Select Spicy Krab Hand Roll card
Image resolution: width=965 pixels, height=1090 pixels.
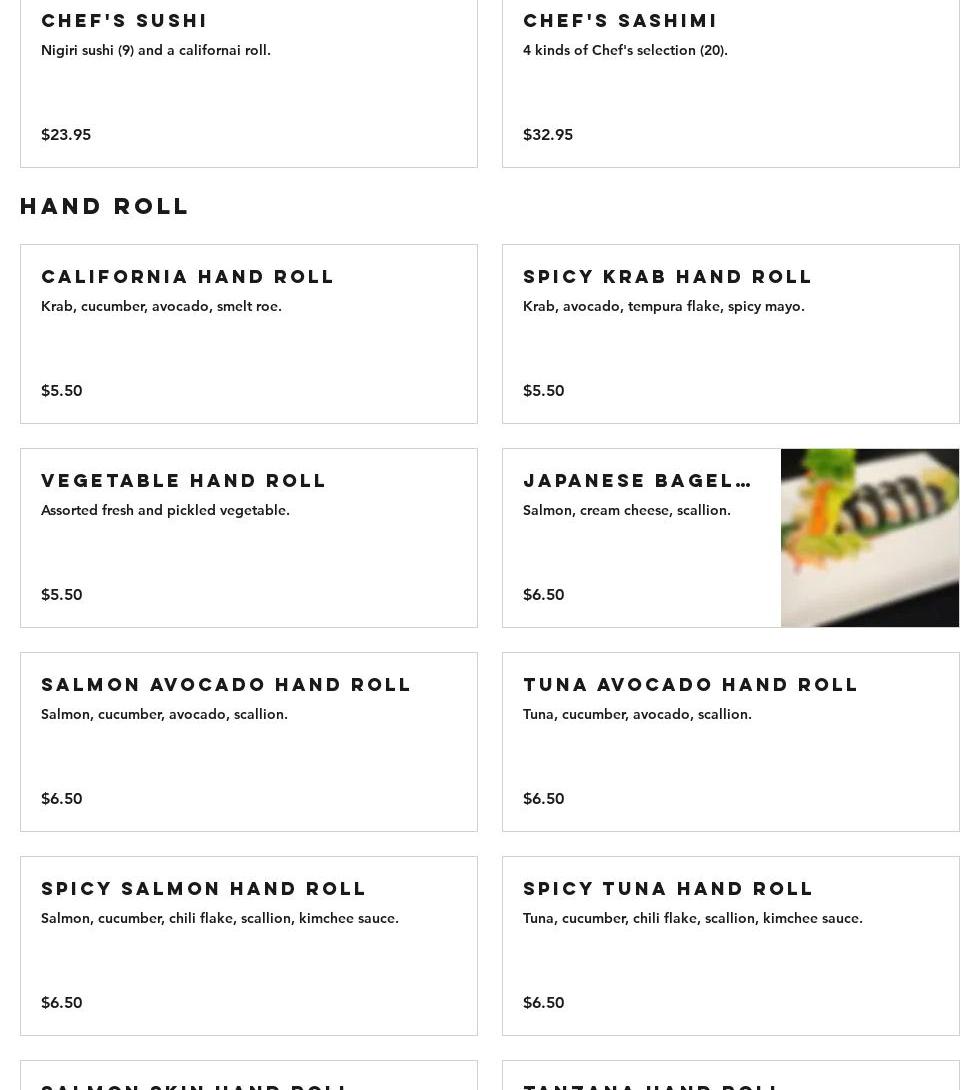[x=731, y=334]
